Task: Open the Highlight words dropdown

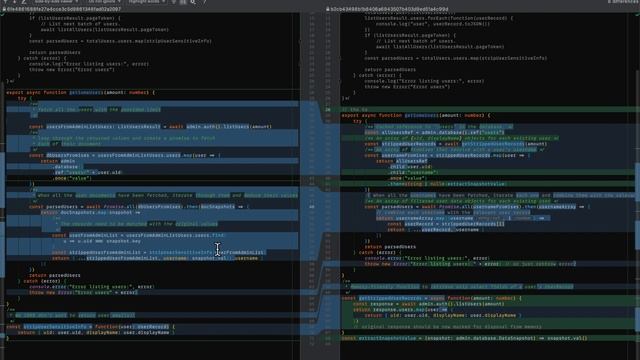Action: (x=147, y=2)
